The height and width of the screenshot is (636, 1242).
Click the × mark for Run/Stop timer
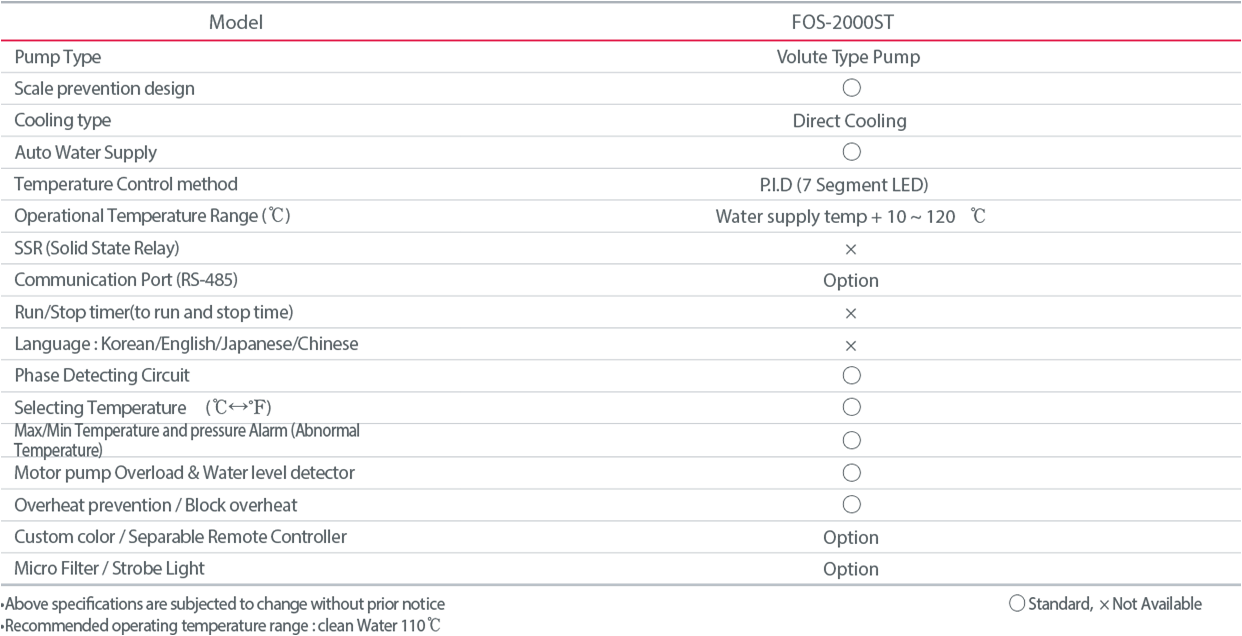pyautogui.click(x=851, y=313)
